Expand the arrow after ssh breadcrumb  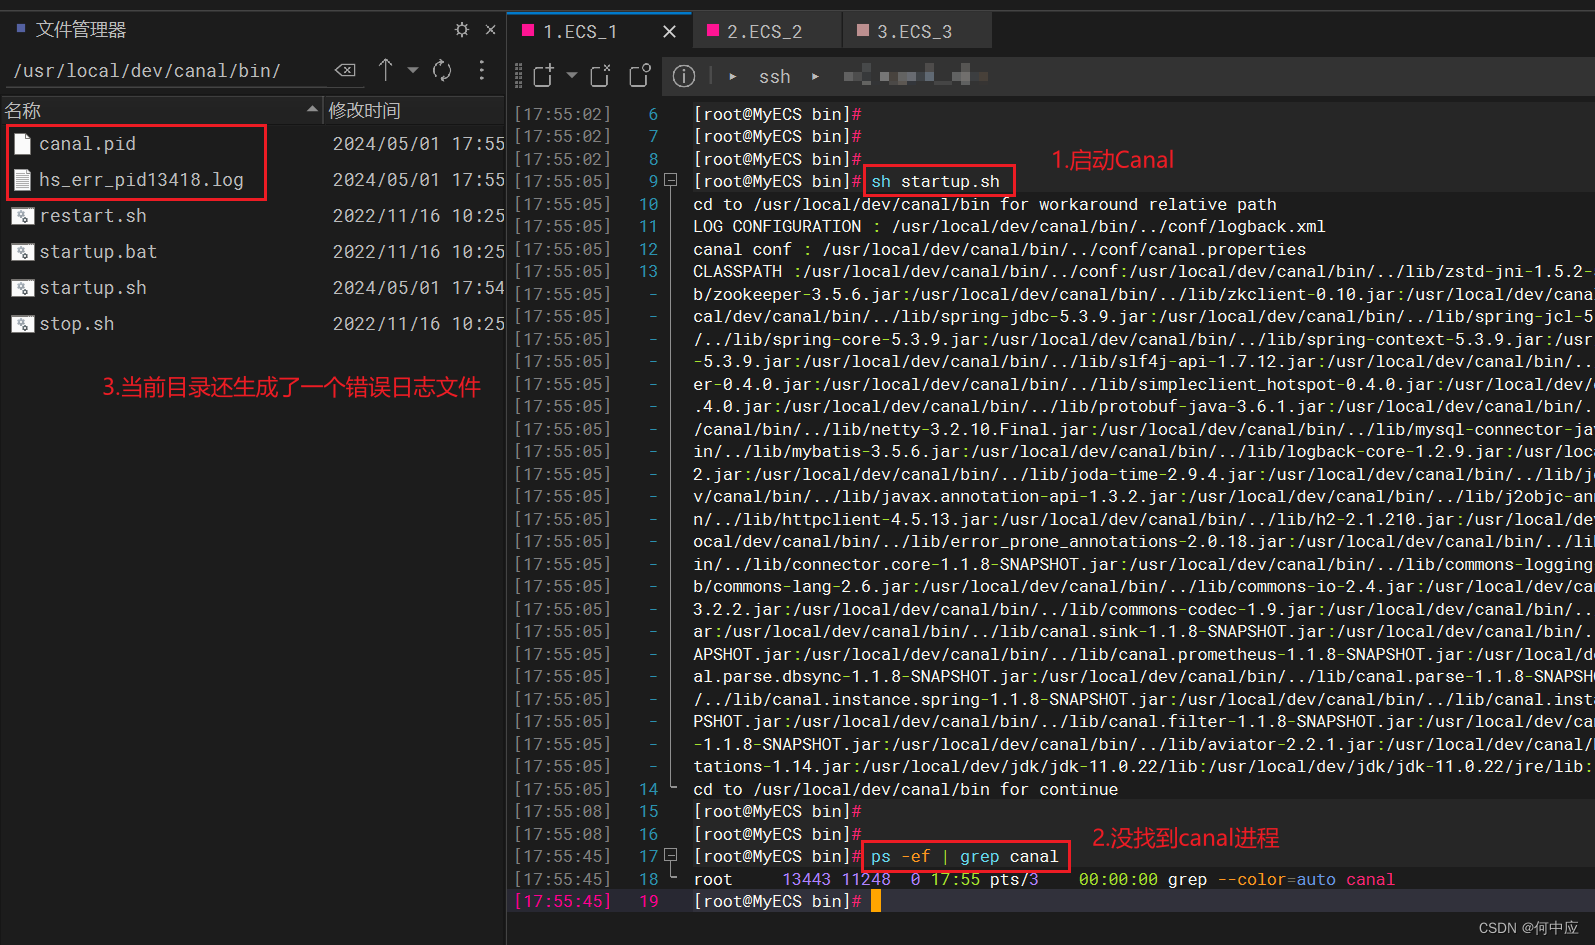tap(816, 76)
